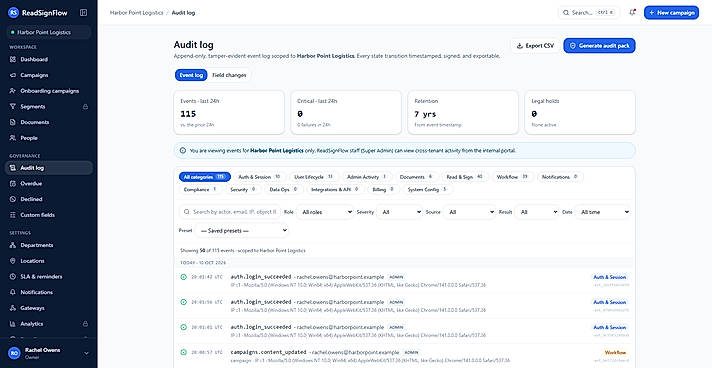The height and width of the screenshot is (368, 712).
Task: Click the lock icon beside Analytics
Action: pyautogui.click(x=85, y=324)
